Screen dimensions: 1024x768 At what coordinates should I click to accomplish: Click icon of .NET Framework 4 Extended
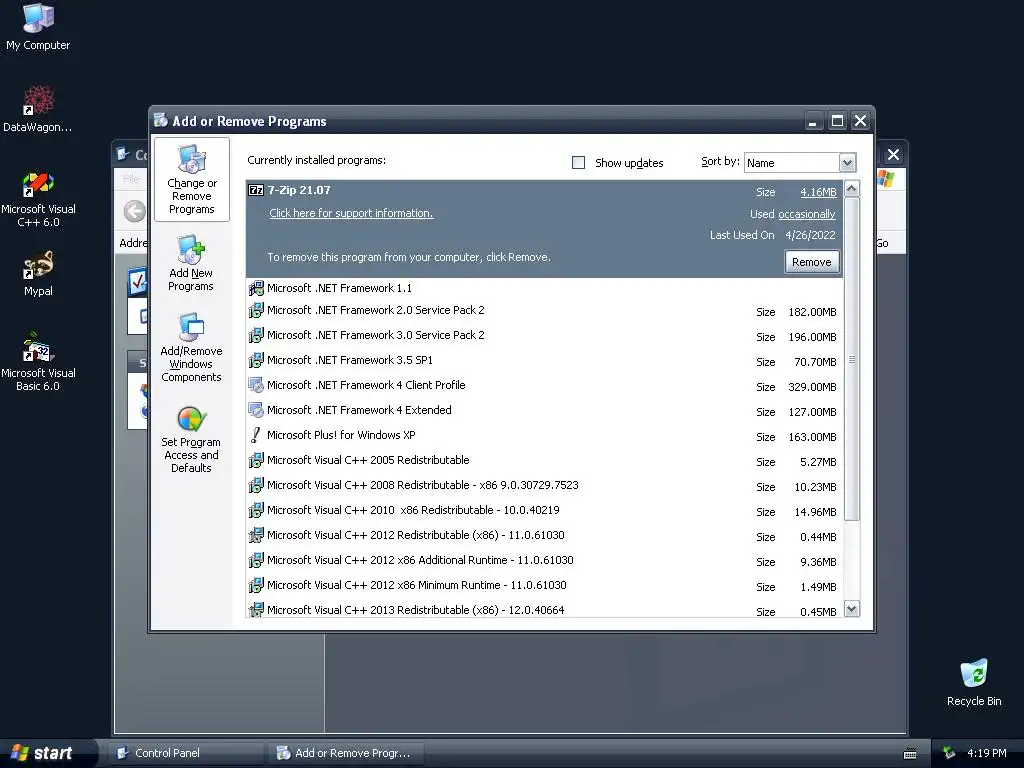256,410
